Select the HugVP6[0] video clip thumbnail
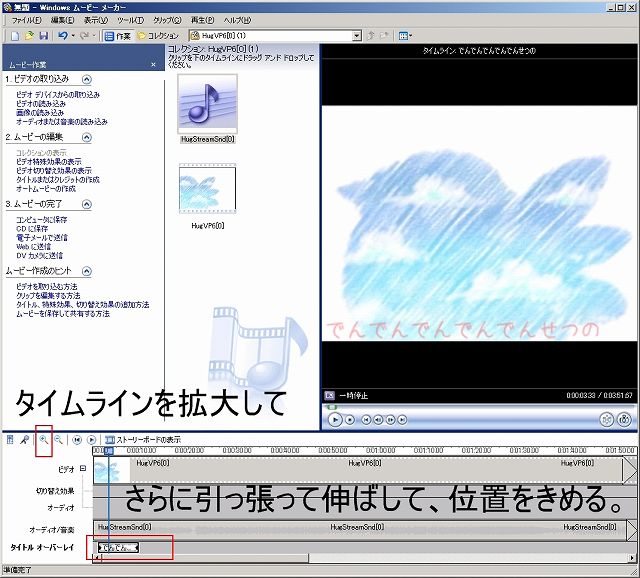 click(x=207, y=189)
